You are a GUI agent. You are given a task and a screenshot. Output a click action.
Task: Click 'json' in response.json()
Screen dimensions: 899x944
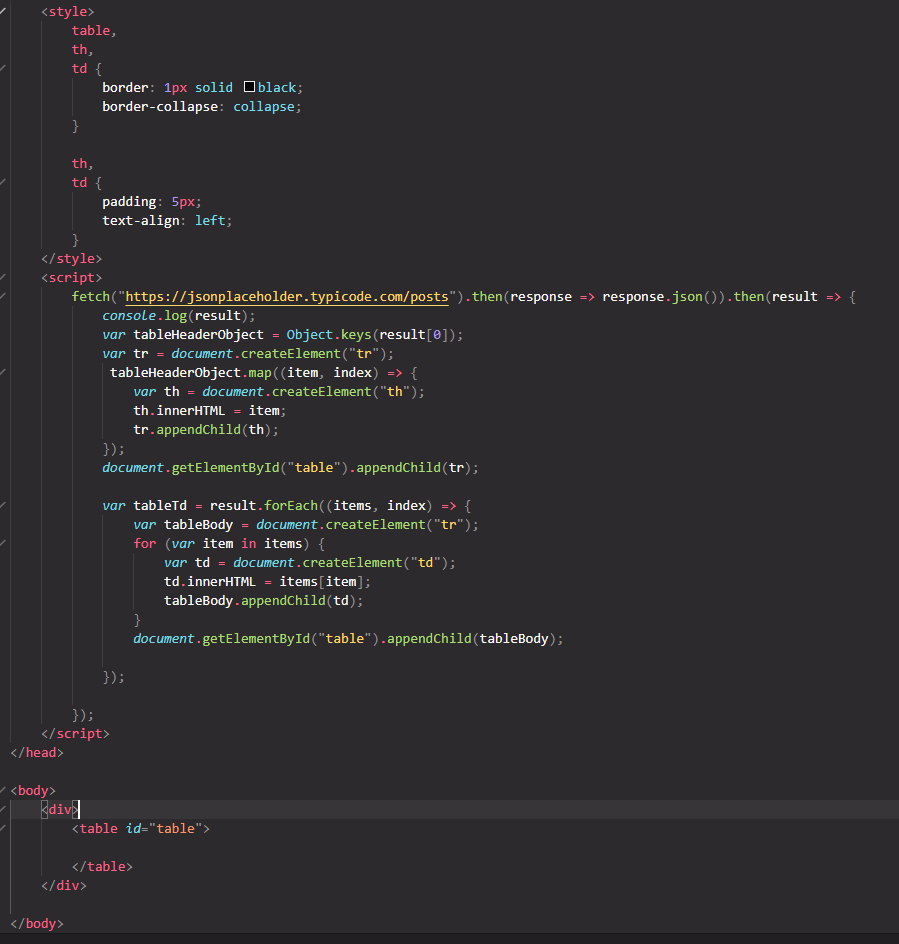(x=687, y=297)
